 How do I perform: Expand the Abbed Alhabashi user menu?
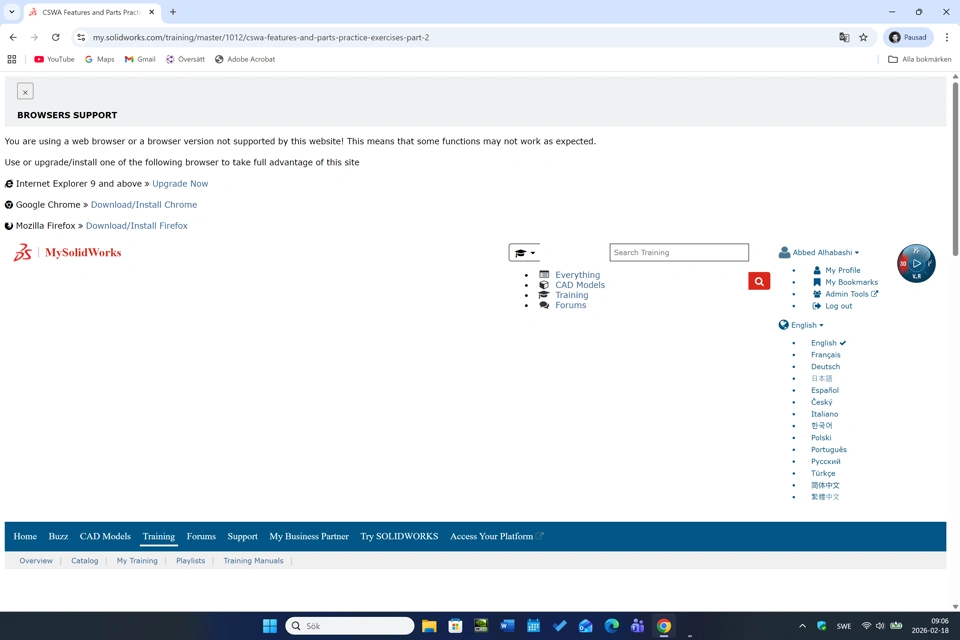(819, 252)
